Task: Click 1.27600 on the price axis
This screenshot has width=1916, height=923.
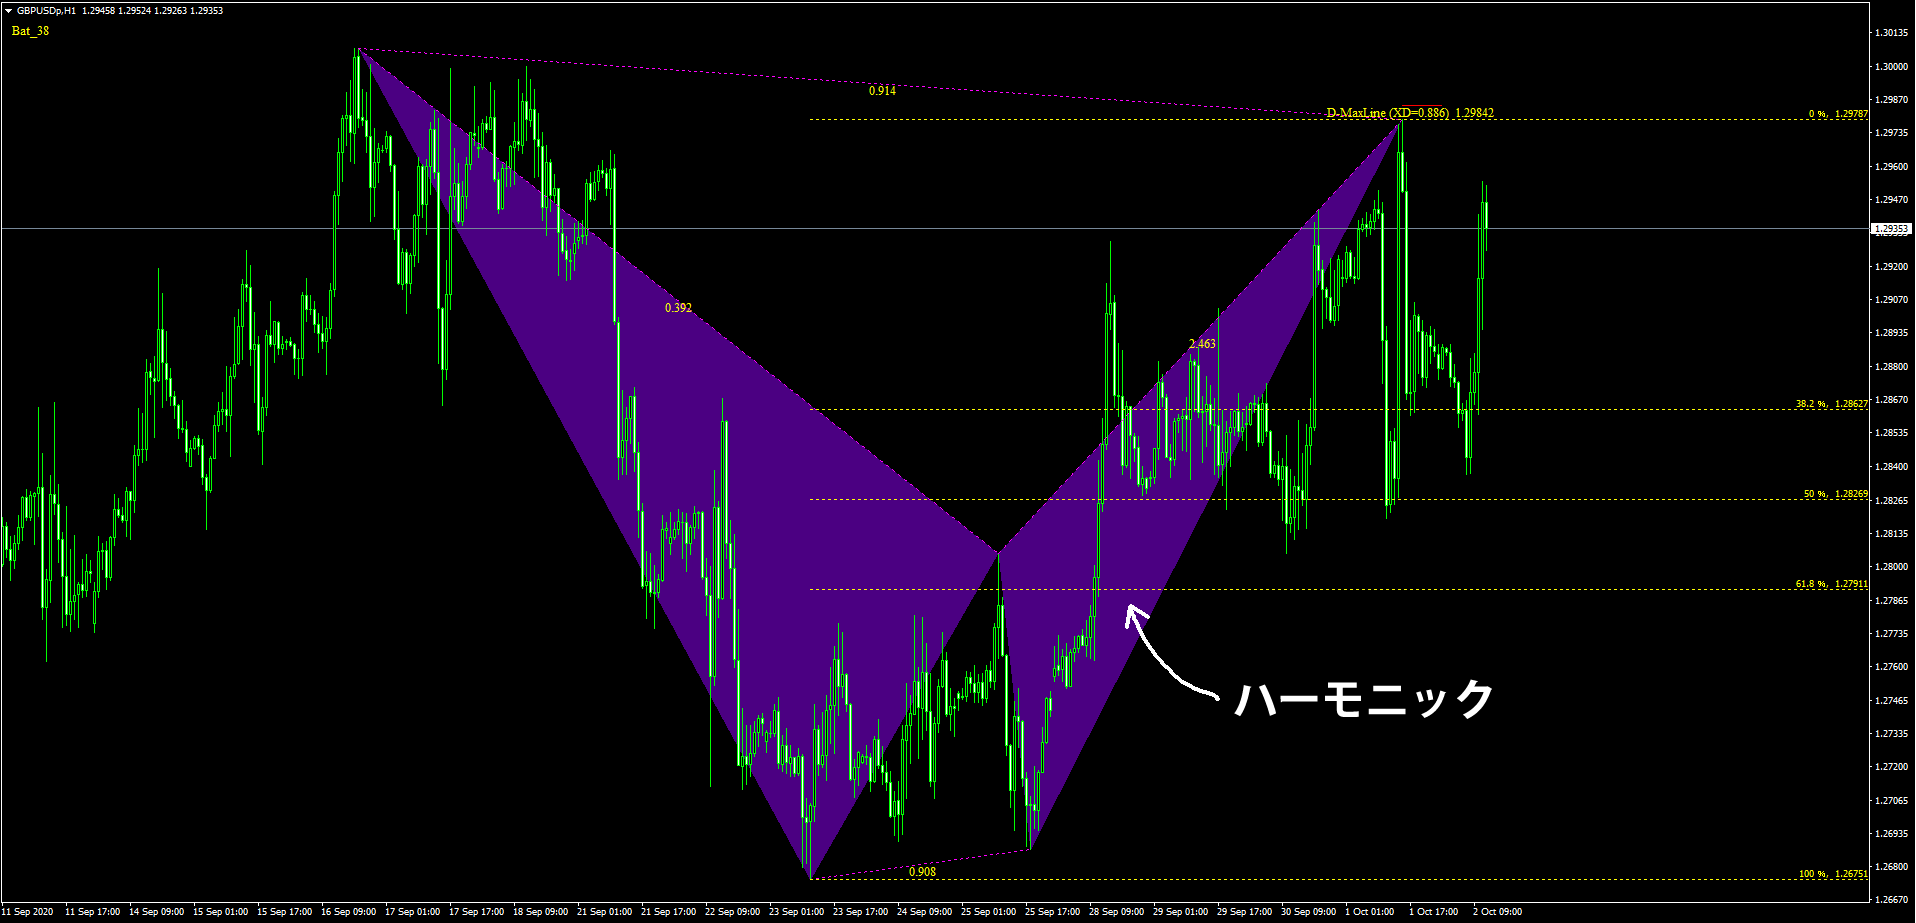Action: click(1891, 667)
